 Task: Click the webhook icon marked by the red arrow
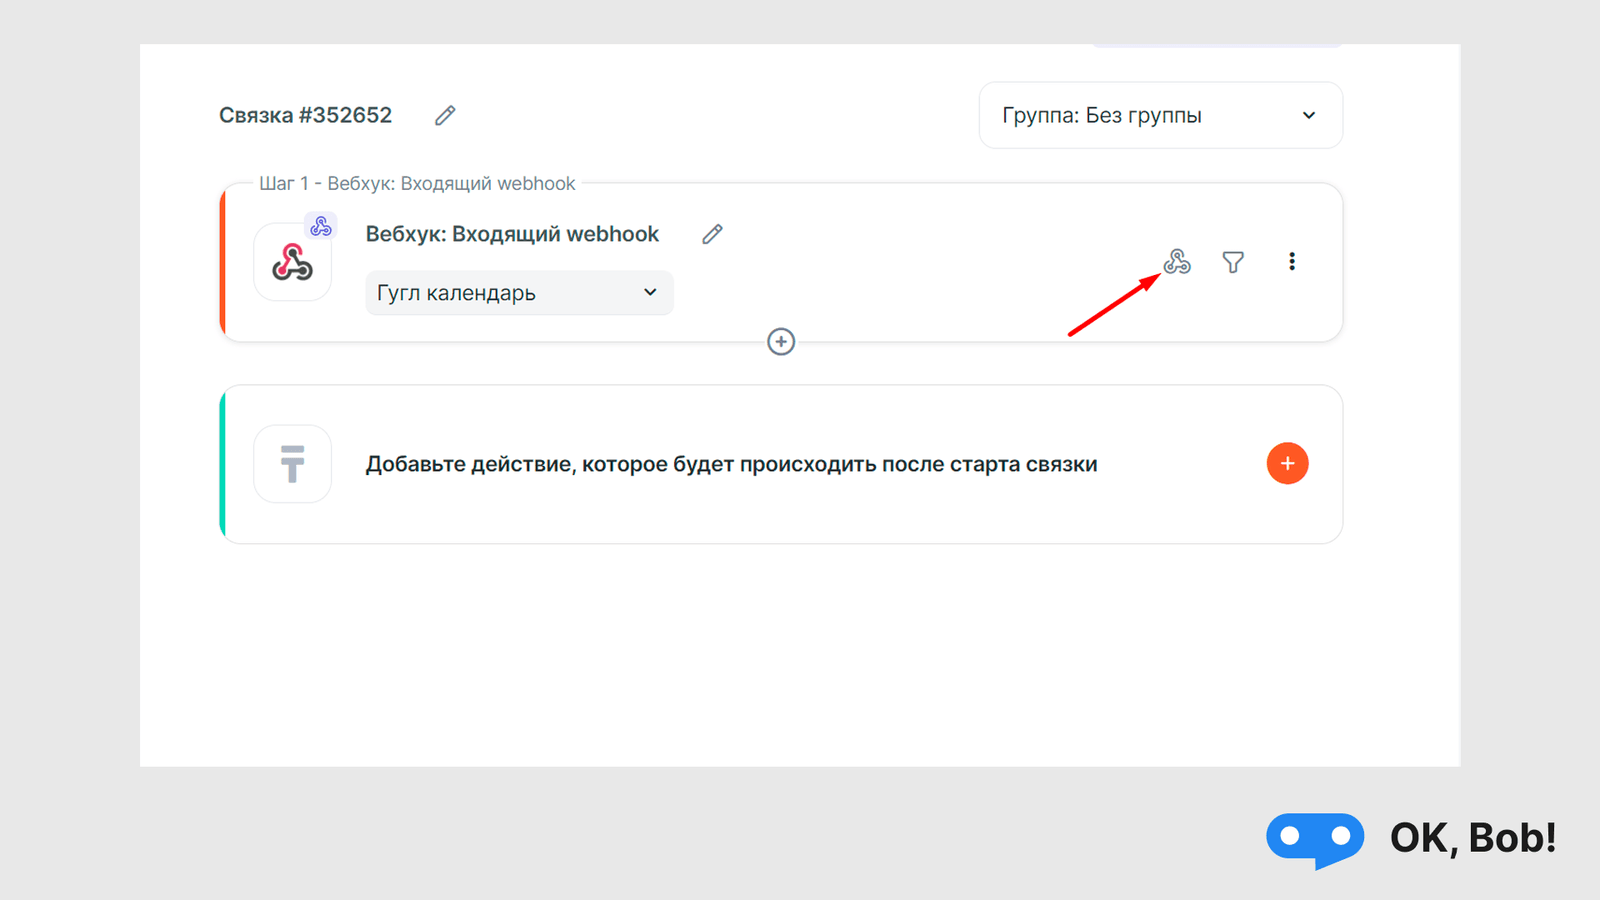1178,261
